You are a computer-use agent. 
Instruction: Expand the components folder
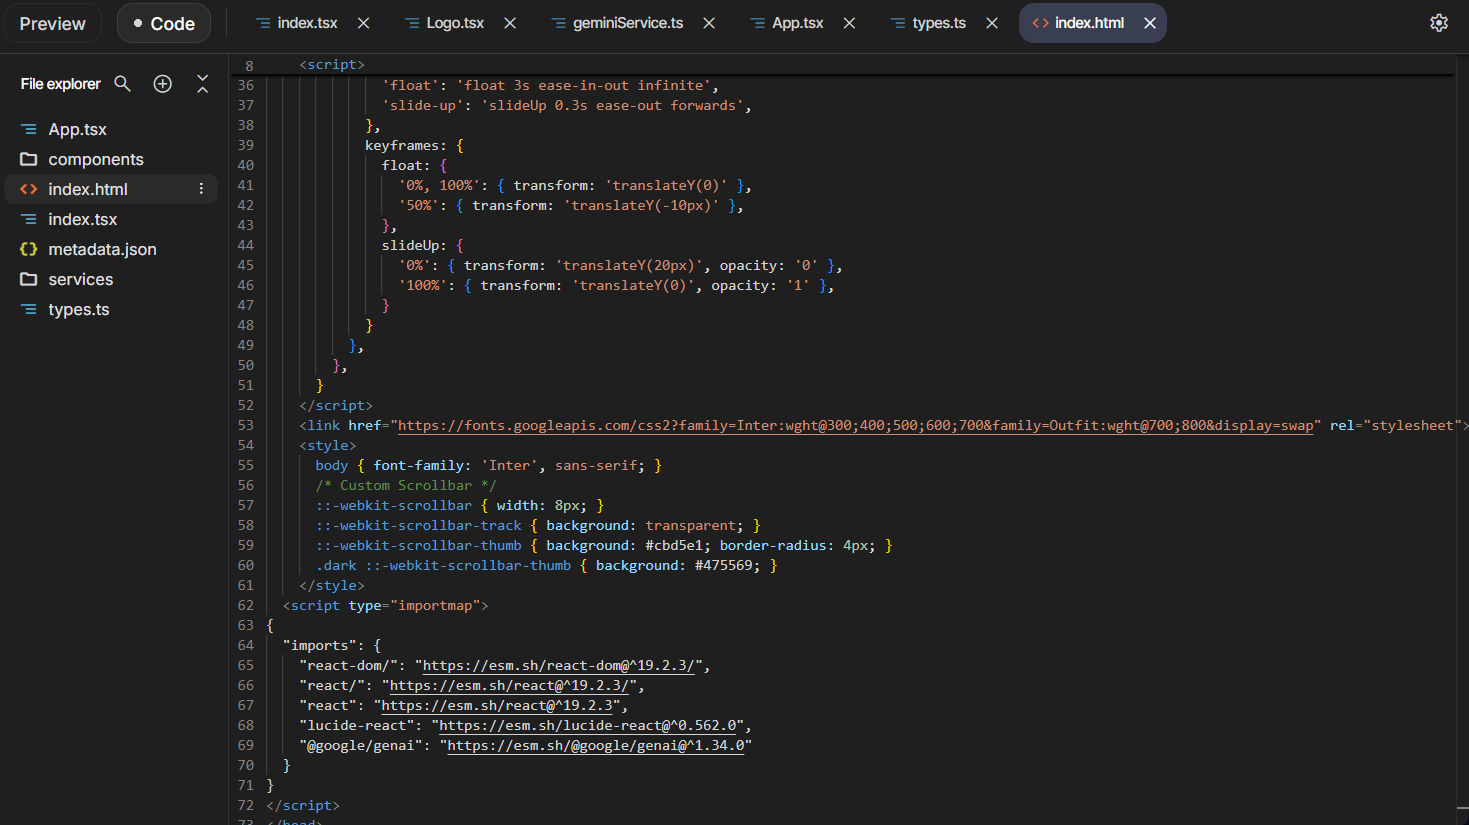(x=96, y=159)
